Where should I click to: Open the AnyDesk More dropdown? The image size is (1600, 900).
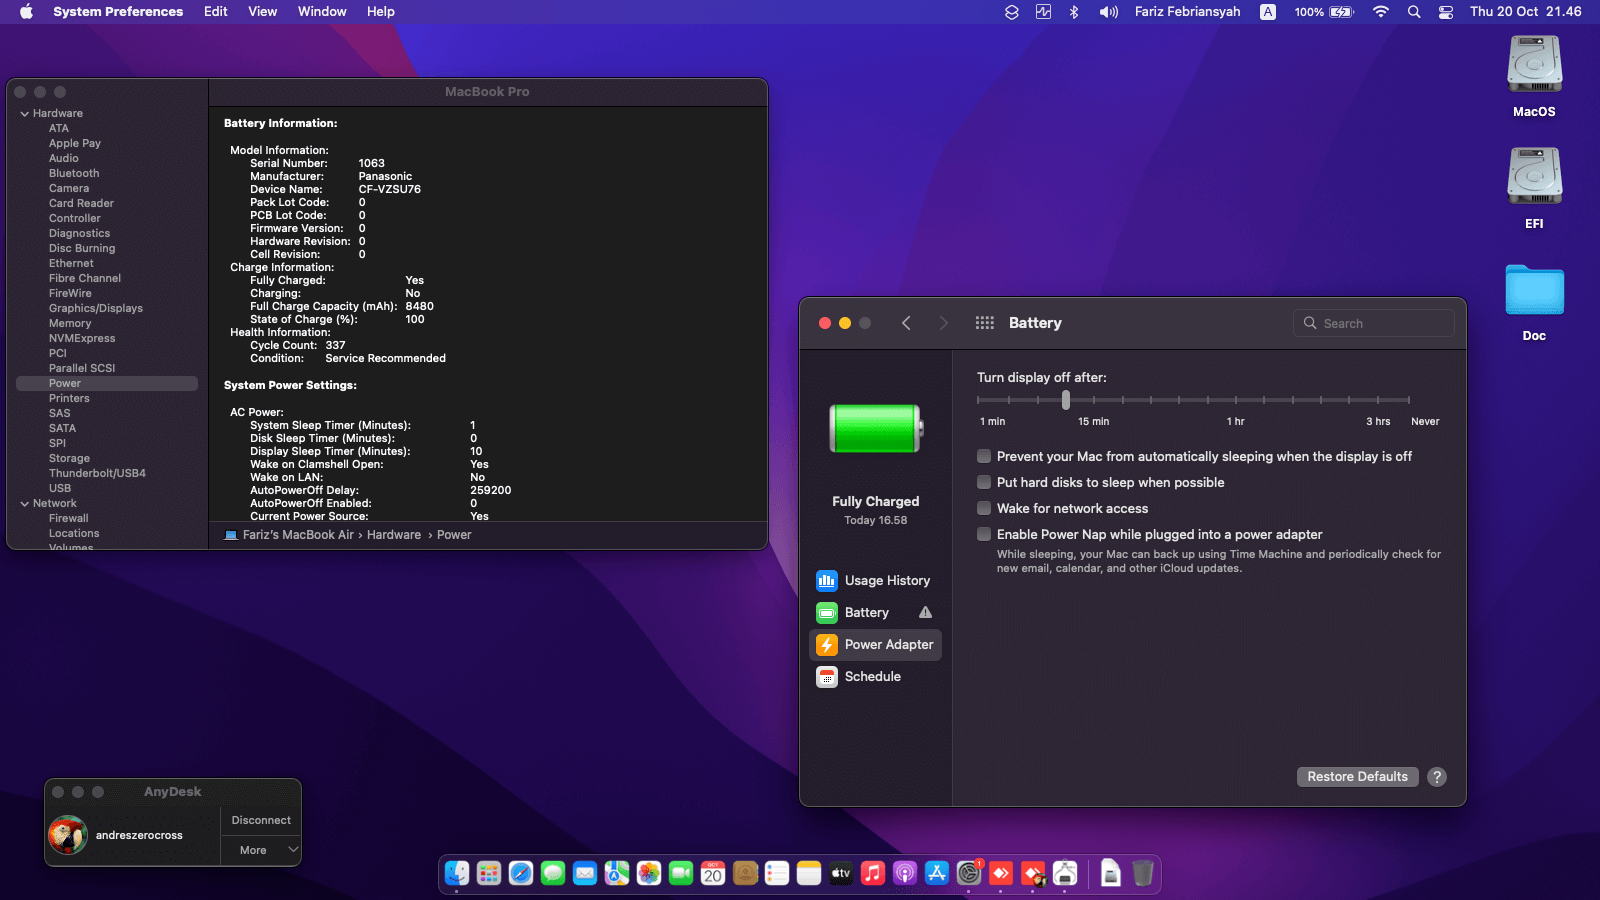click(262, 850)
